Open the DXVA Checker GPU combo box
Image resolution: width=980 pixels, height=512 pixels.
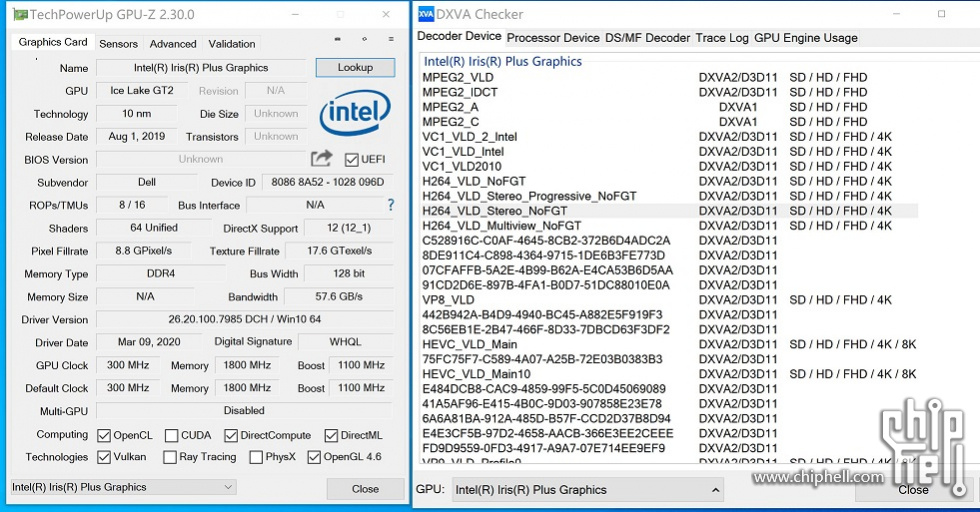[588, 490]
